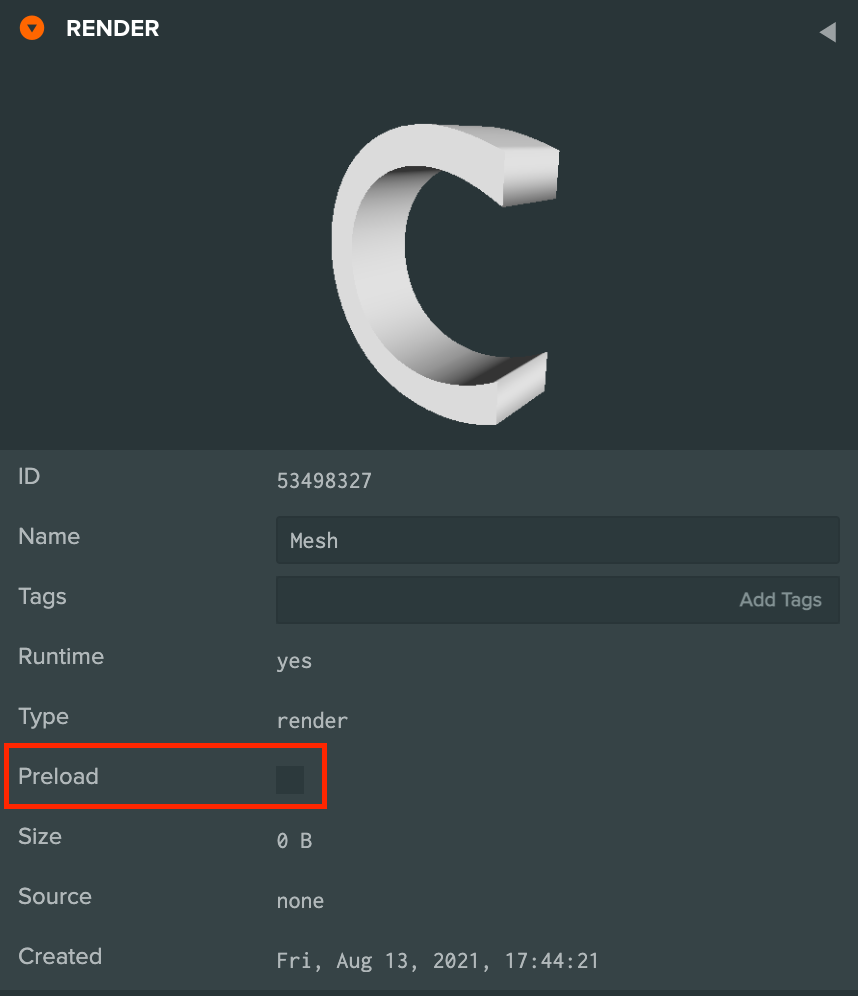Click the Add Tags placeholder text

point(781,600)
